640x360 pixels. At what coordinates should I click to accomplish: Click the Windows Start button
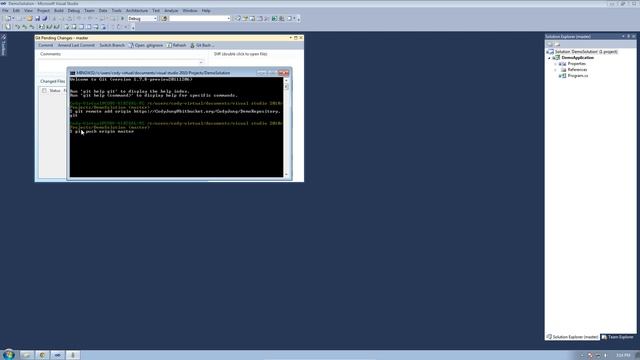coord(9,354)
